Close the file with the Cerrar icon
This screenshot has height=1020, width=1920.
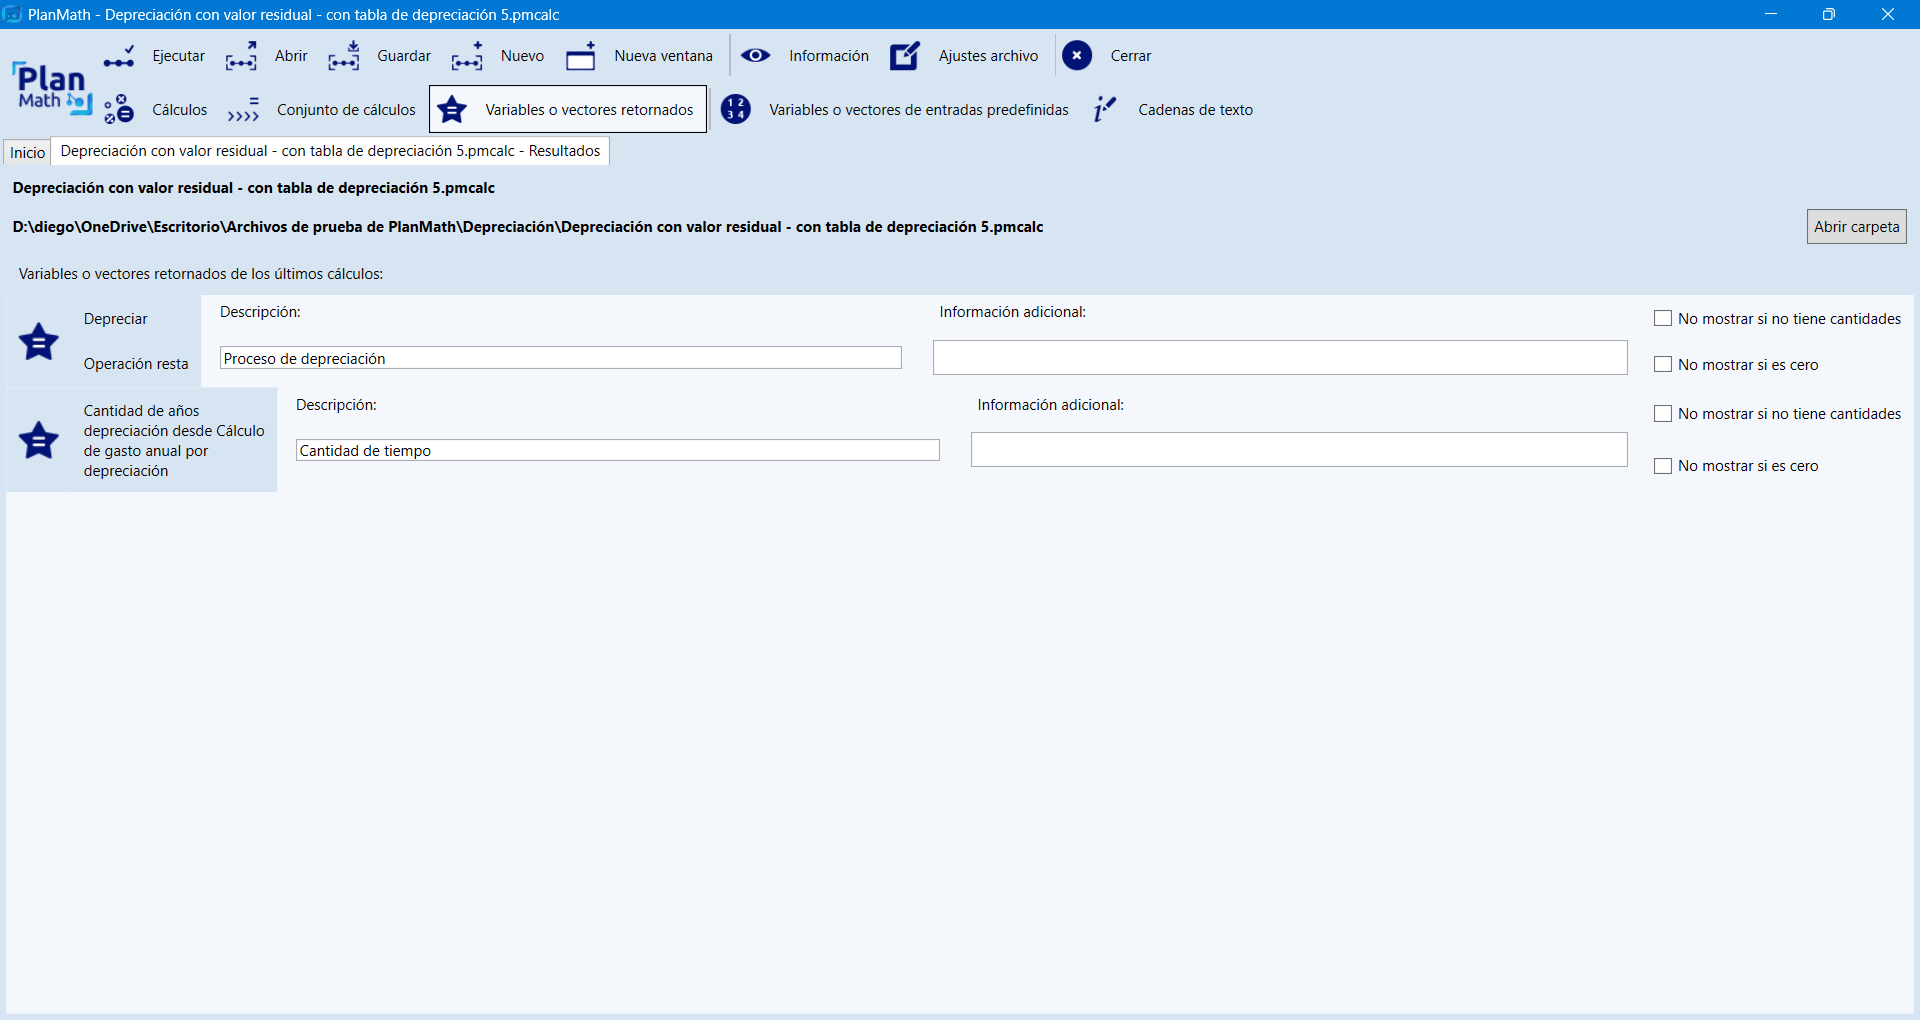1077,56
